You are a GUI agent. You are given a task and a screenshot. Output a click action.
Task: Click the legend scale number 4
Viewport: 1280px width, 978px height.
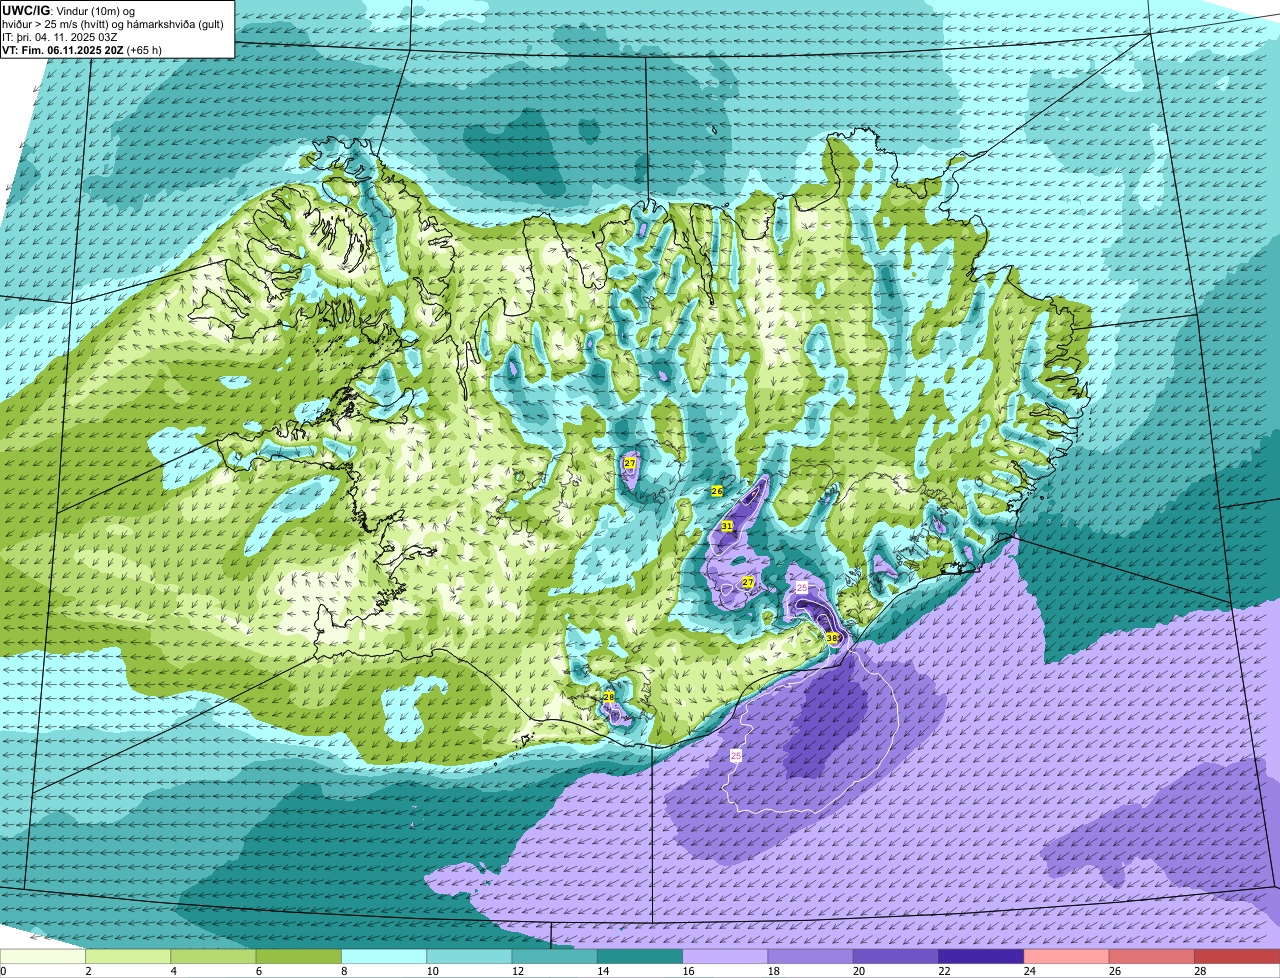pos(173,971)
